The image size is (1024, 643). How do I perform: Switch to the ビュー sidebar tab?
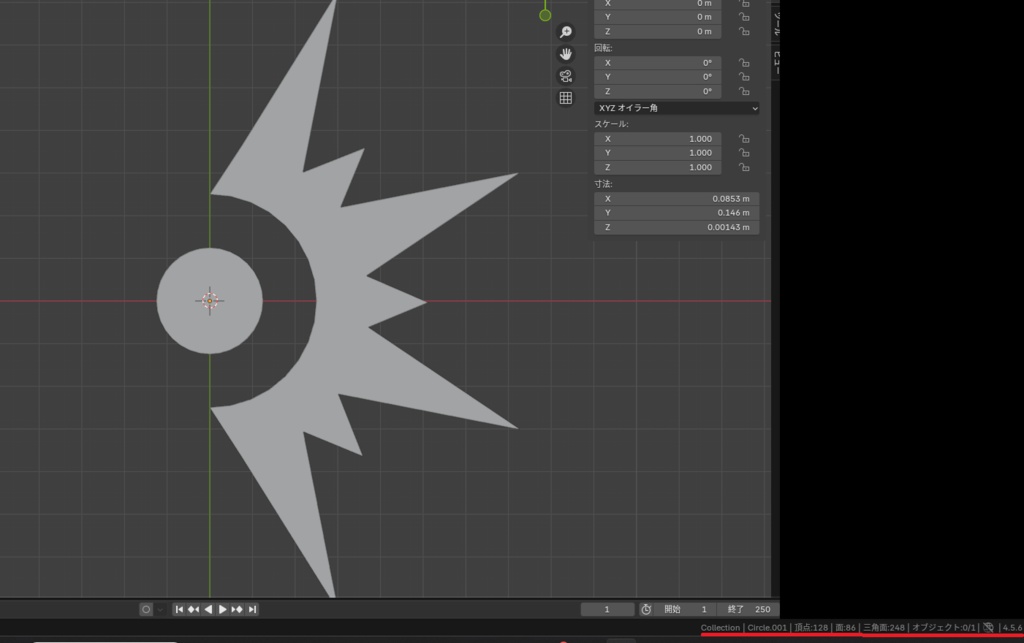776,63
